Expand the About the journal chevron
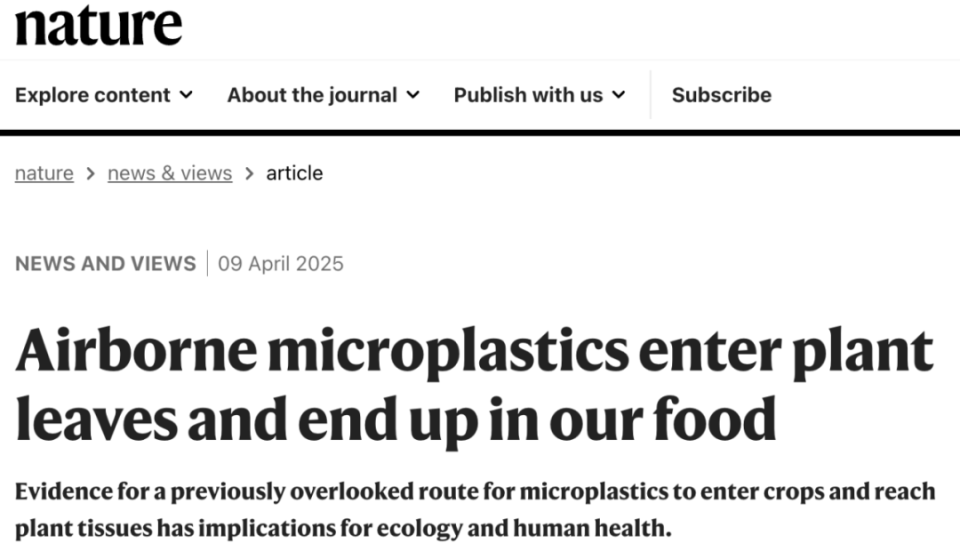Image resolution: width=960 pixels, height=559 pixels. 413,95
